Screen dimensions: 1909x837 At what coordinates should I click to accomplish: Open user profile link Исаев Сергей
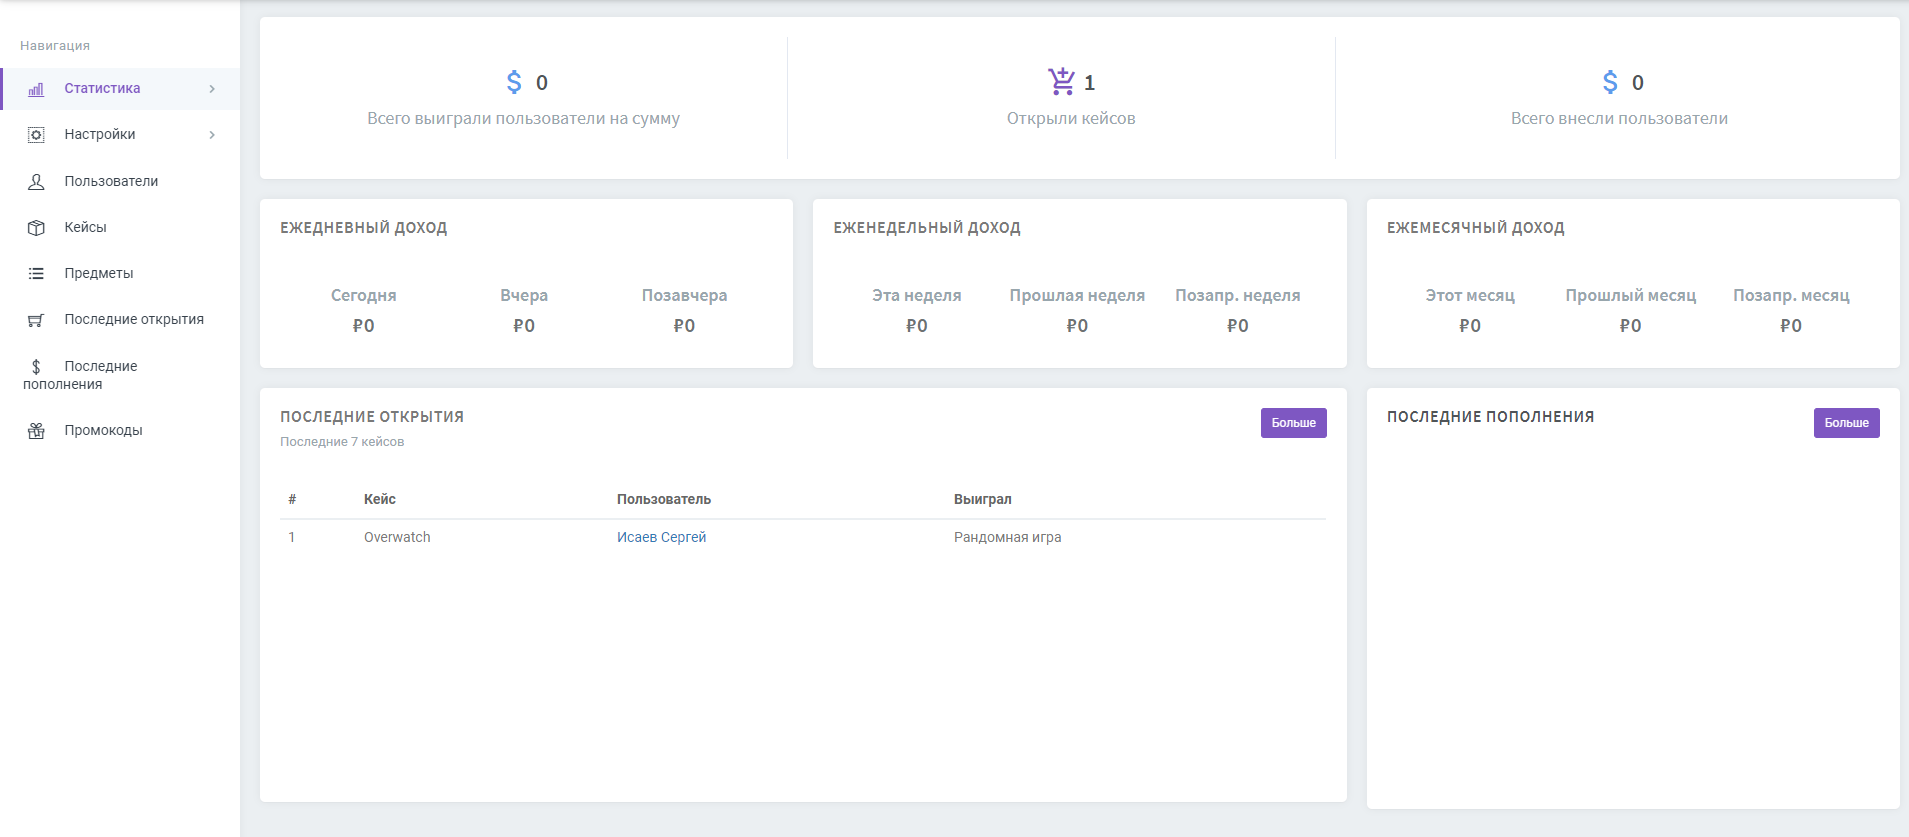tap(661, 537)
